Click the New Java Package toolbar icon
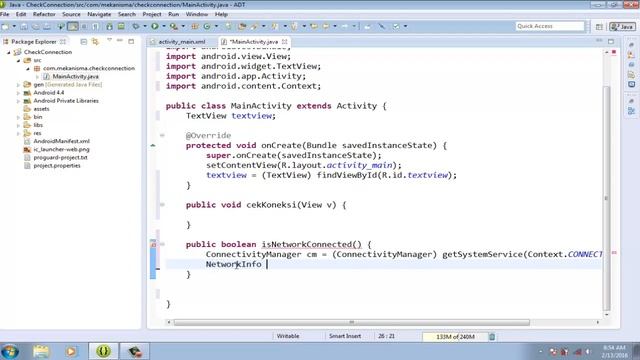The height and width of the screenshot is (360, 640). (x=195, y=27)
